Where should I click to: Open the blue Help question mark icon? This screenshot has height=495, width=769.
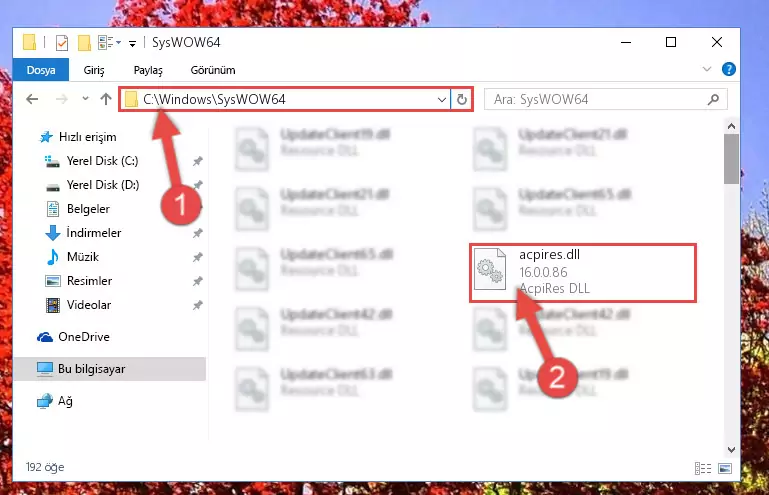[x=728, y=69]
